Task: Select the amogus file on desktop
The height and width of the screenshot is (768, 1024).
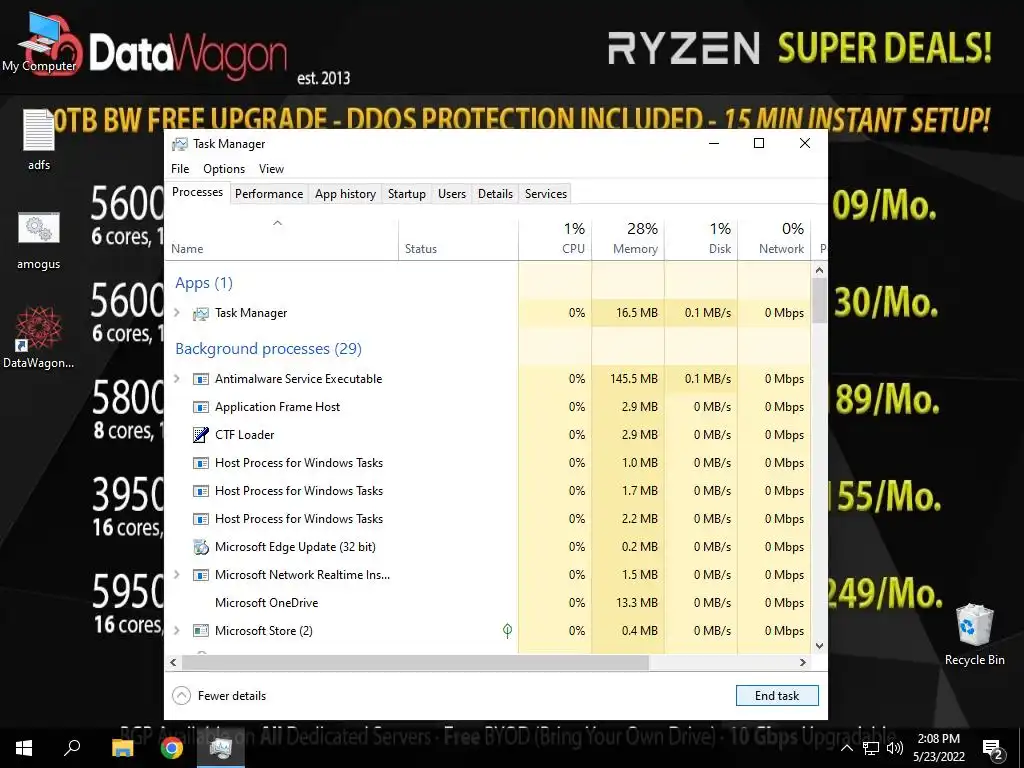Action: pos(39,240)
